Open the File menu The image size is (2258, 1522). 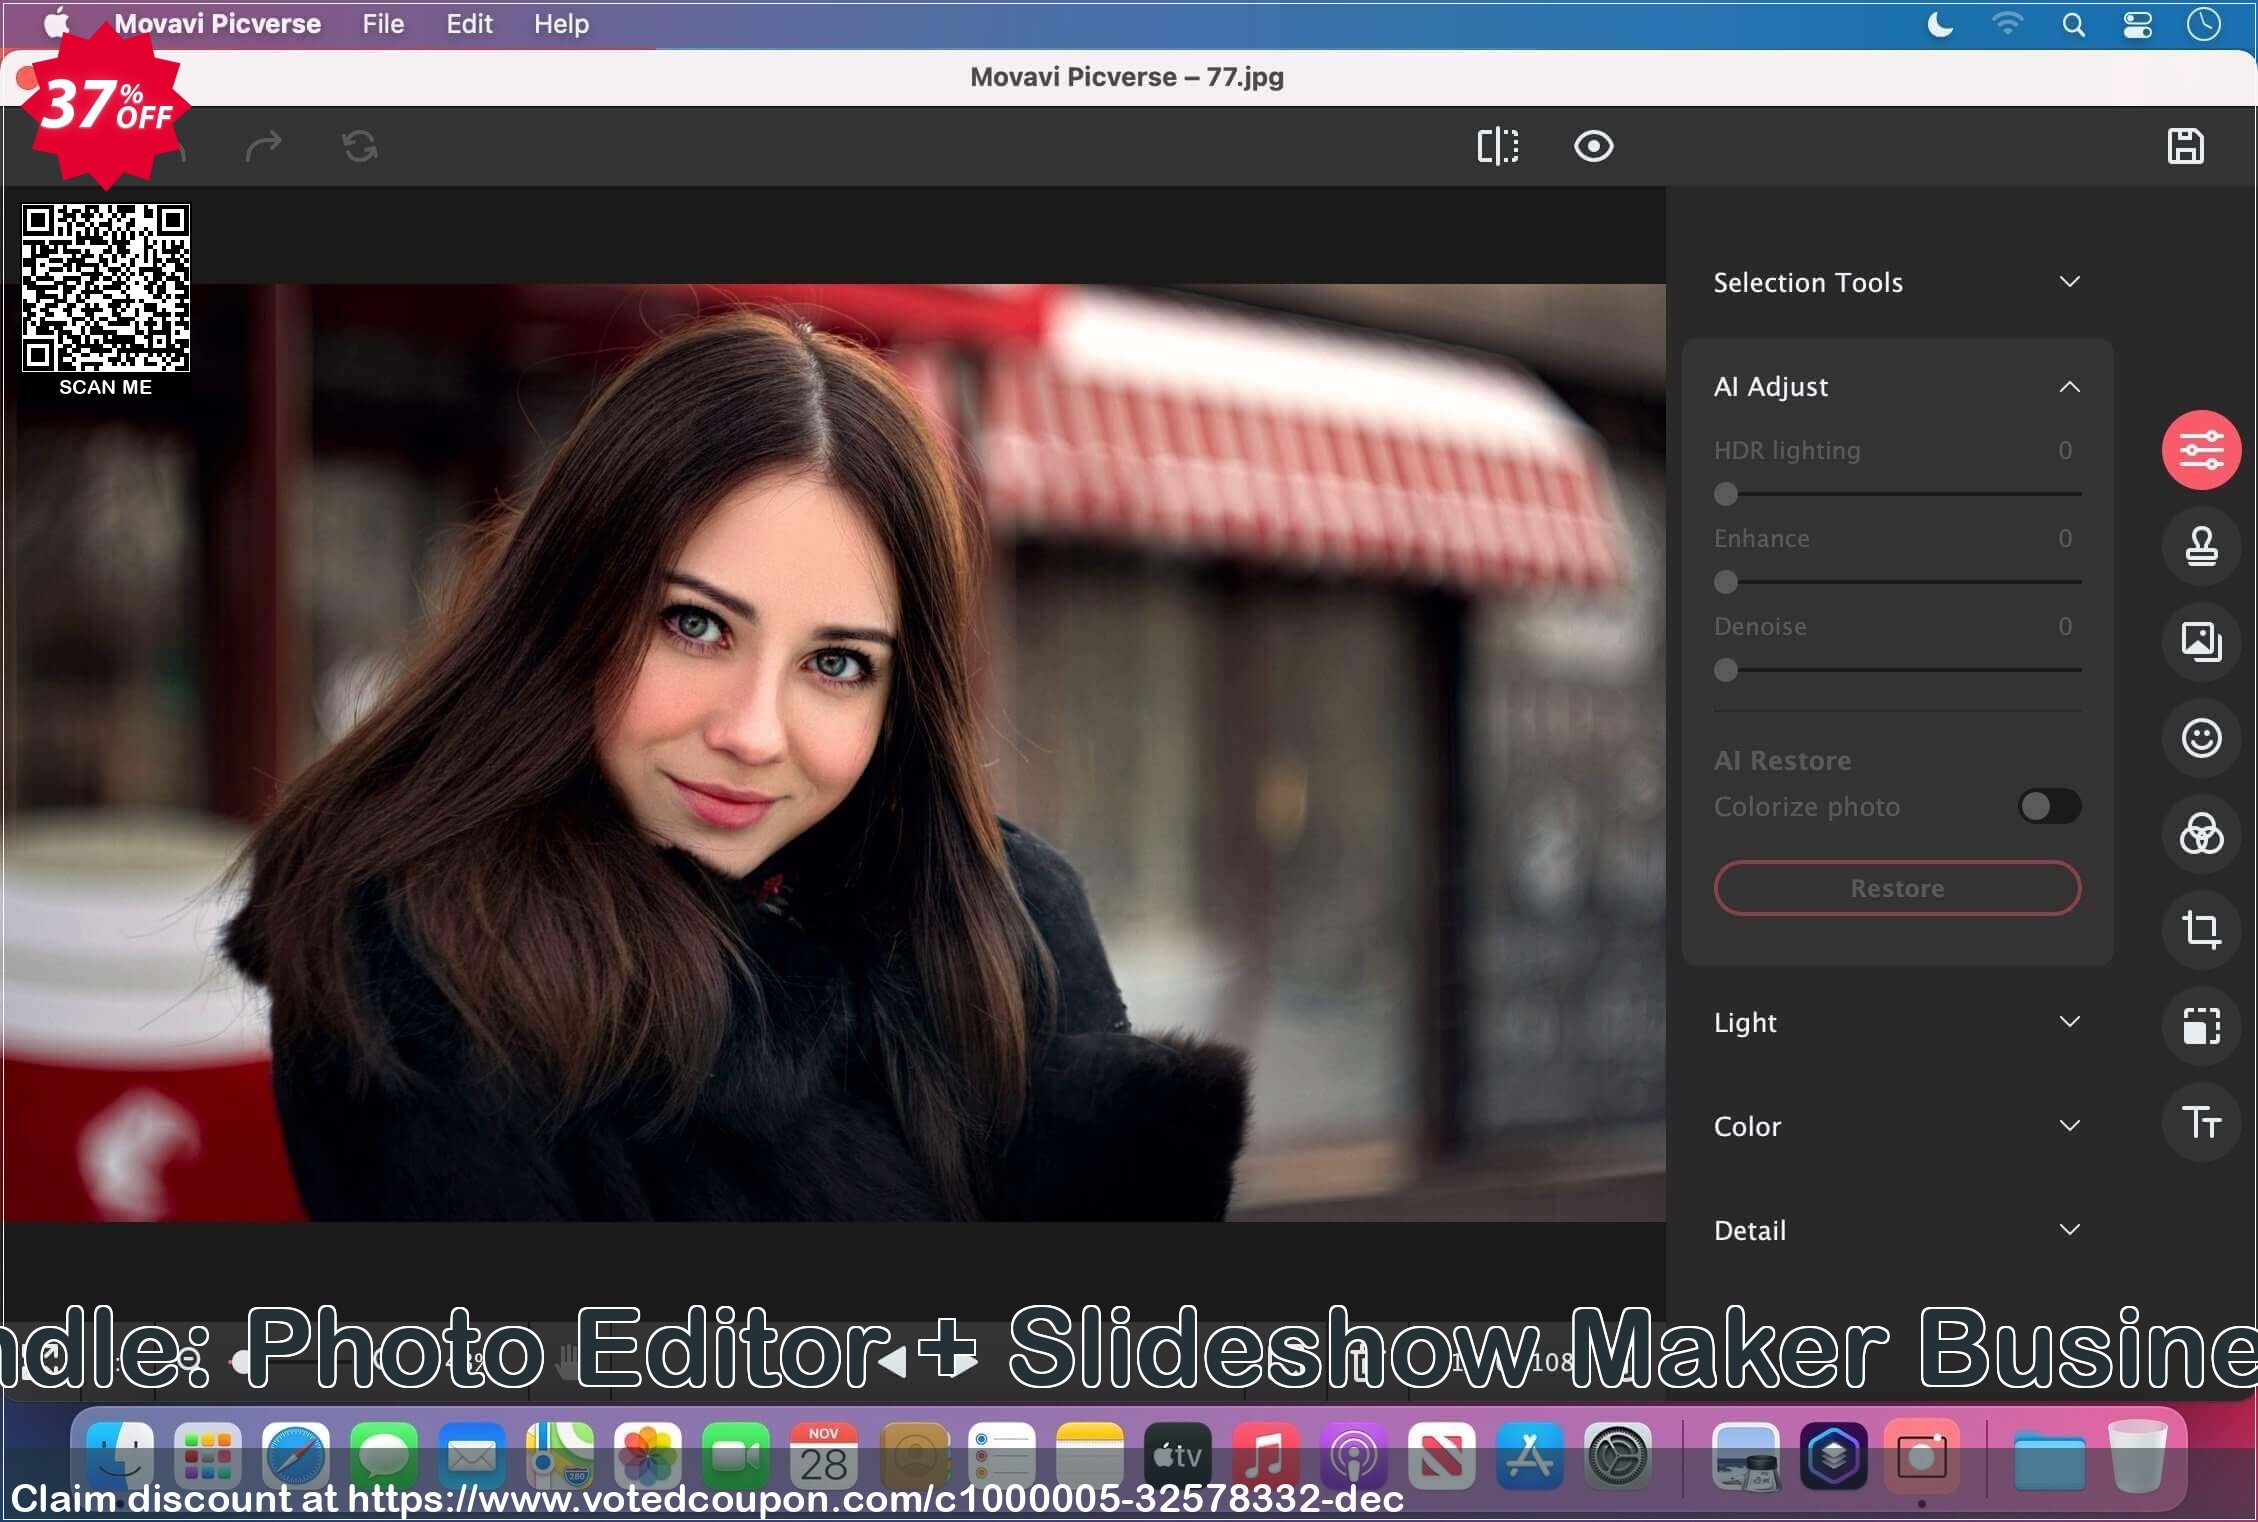click(382, 22)
